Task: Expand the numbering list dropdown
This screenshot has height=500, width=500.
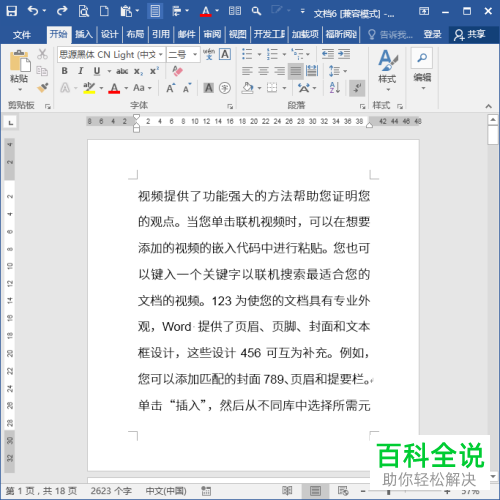Action: (x=284, y=54)
